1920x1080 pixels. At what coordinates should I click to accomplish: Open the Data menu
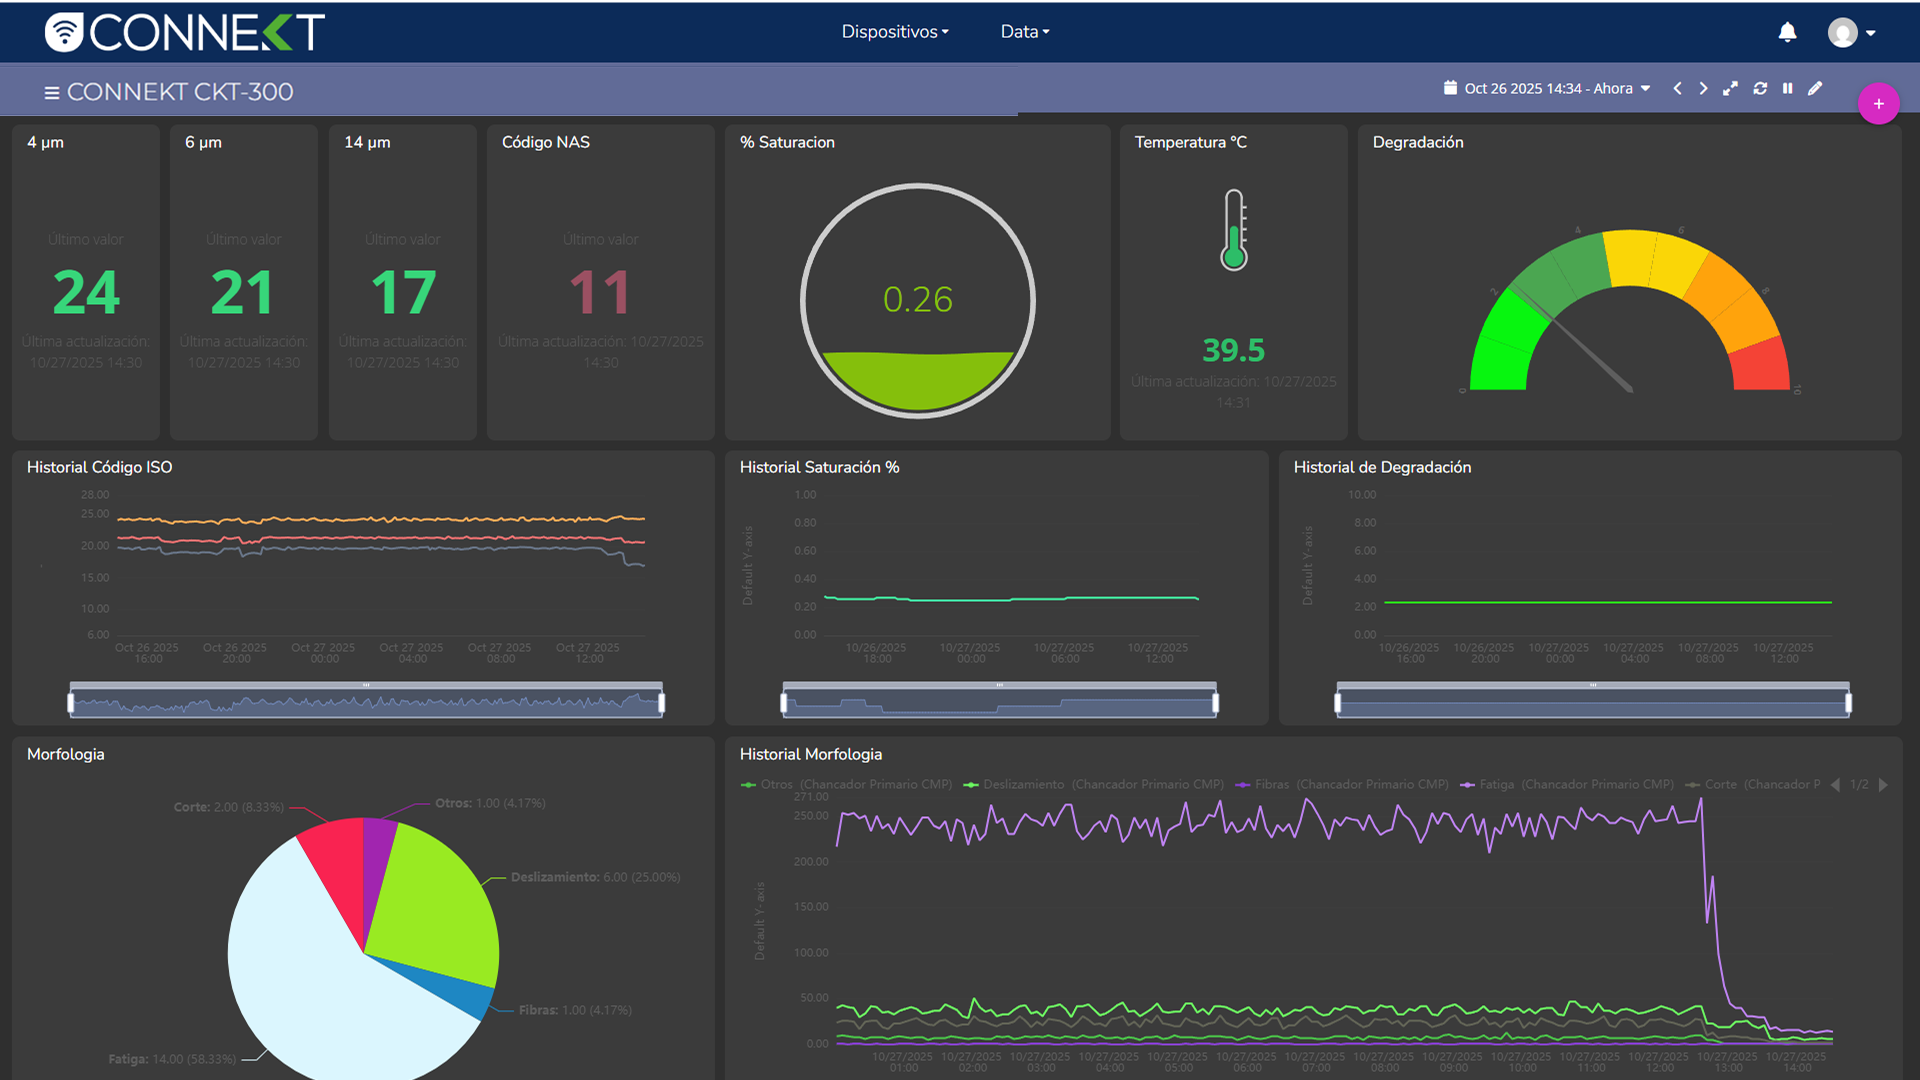tap(1024, 32)
